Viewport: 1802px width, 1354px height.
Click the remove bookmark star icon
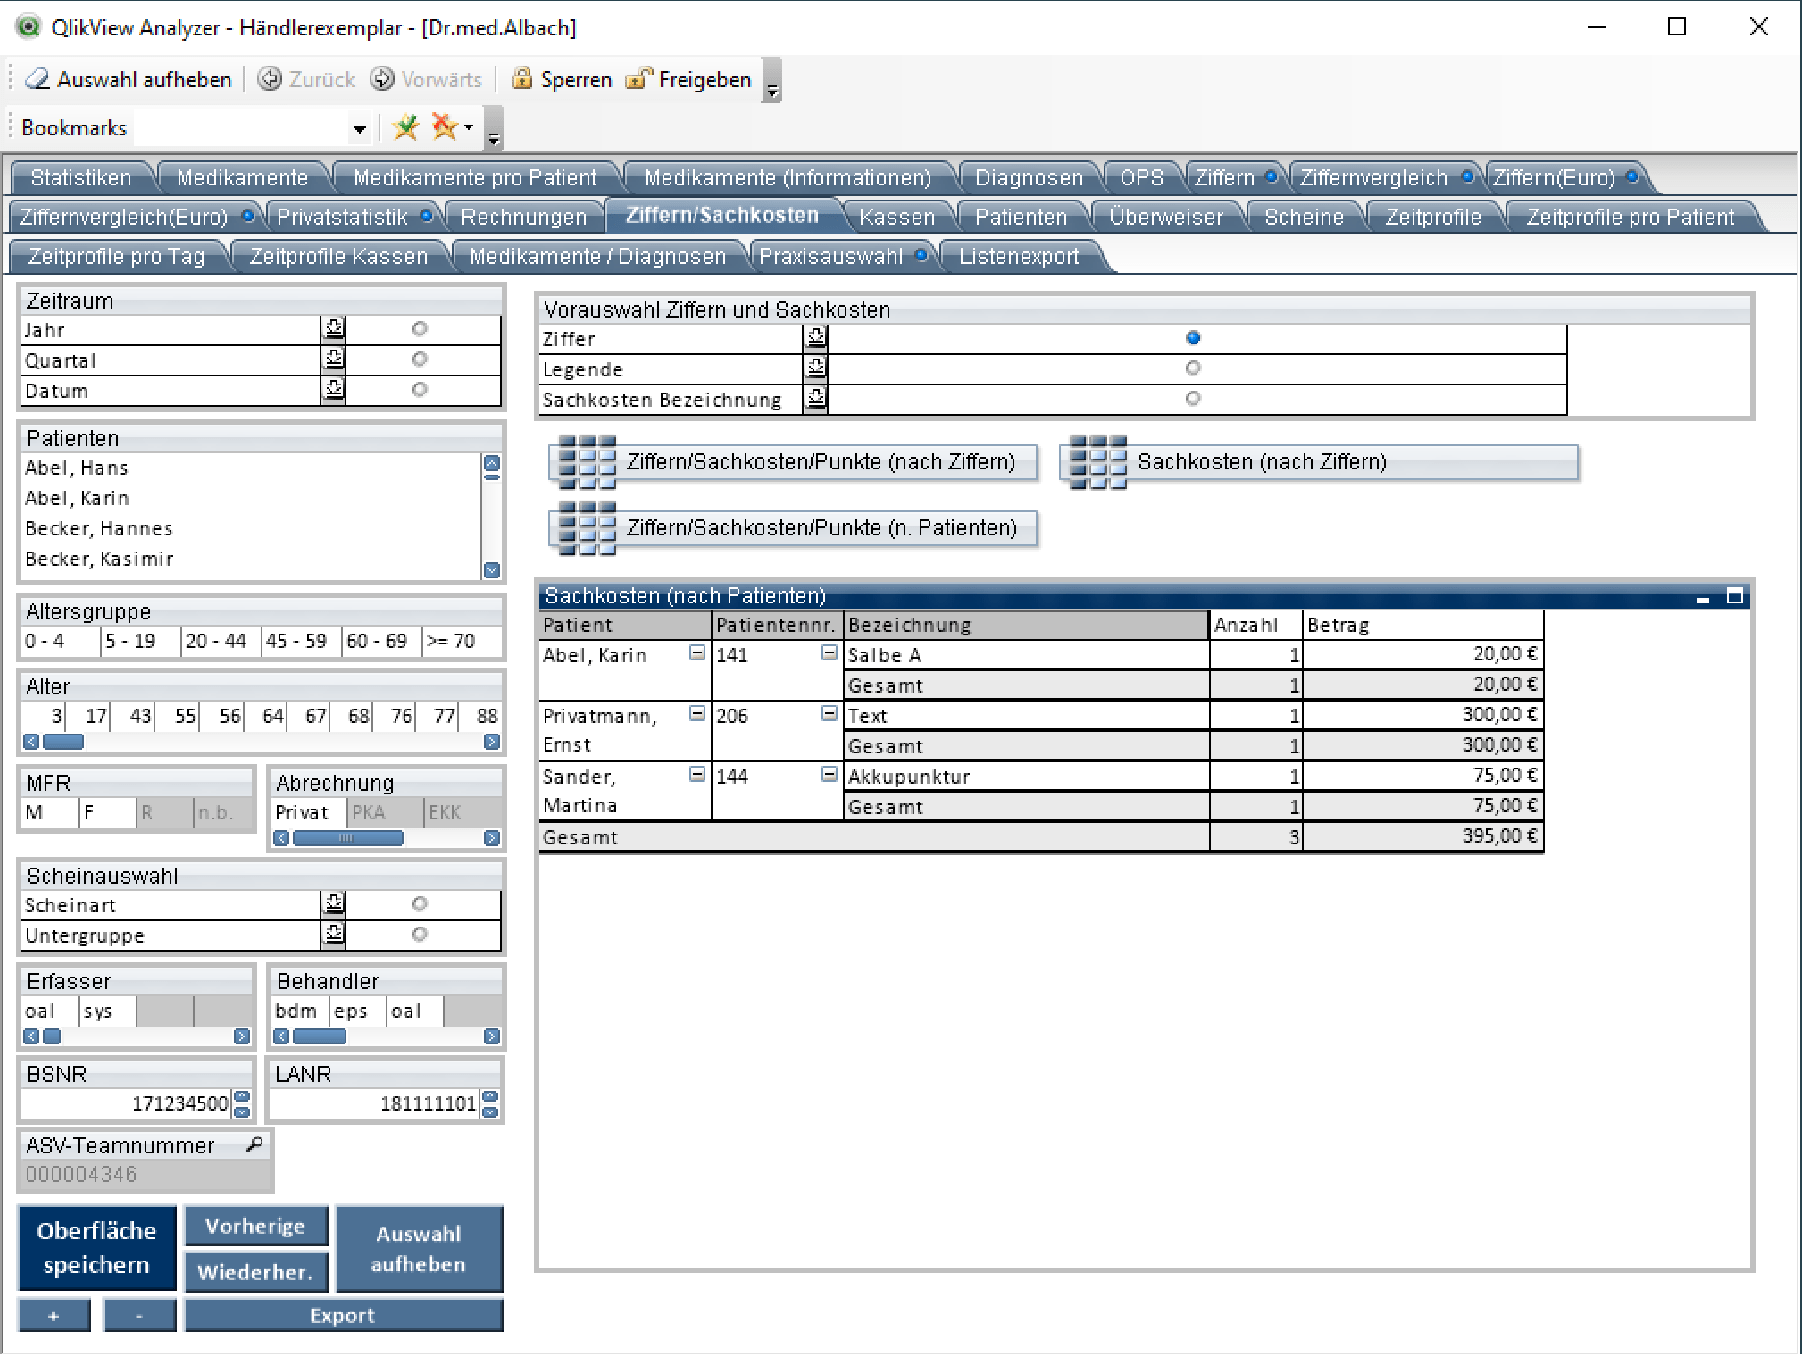coord(444,127)
